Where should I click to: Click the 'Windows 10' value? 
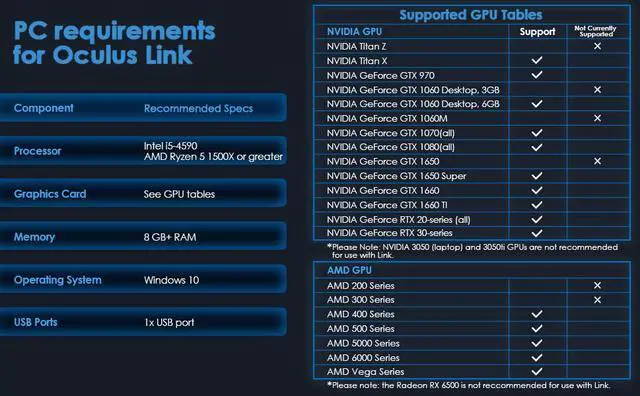point(171,280)
